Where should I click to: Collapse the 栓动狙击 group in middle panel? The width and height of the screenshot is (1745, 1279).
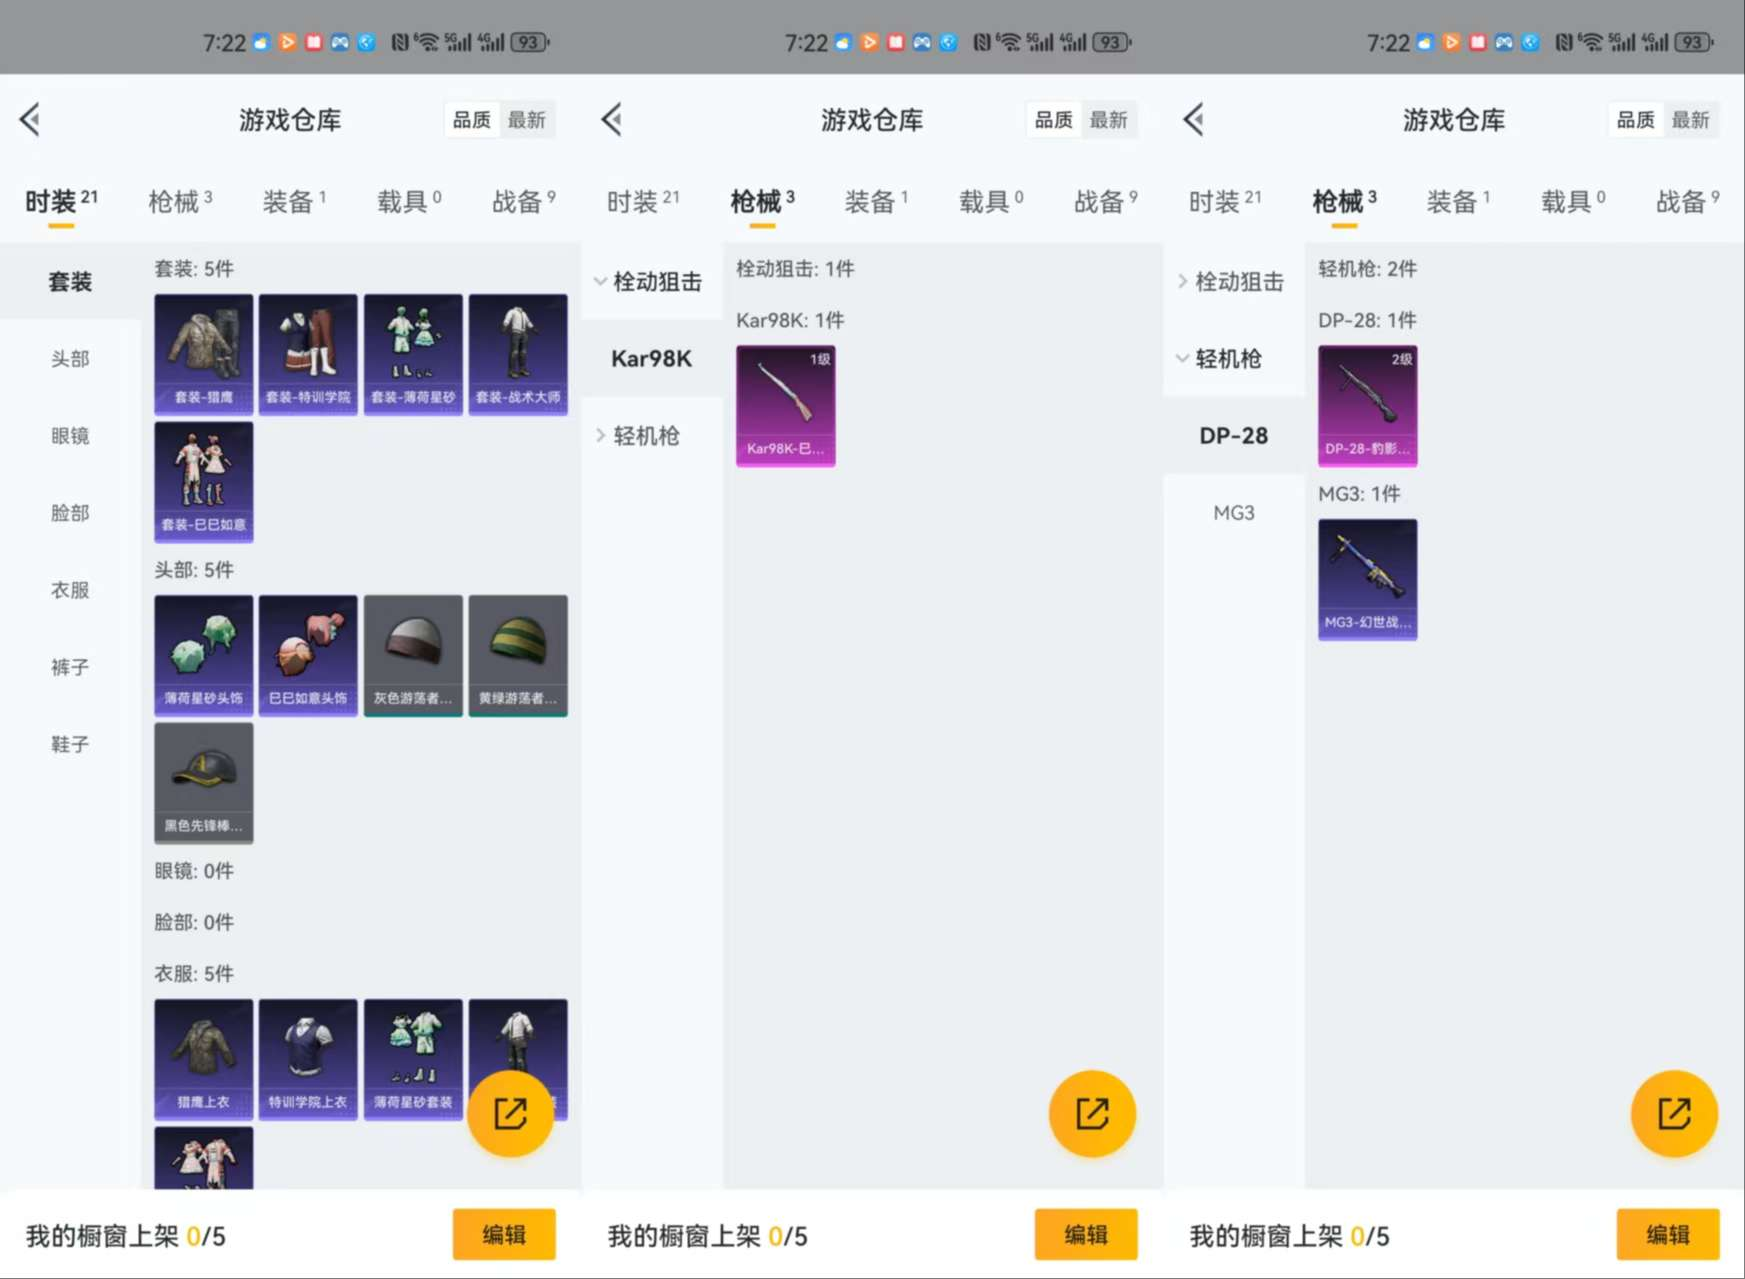click(651, 282)
